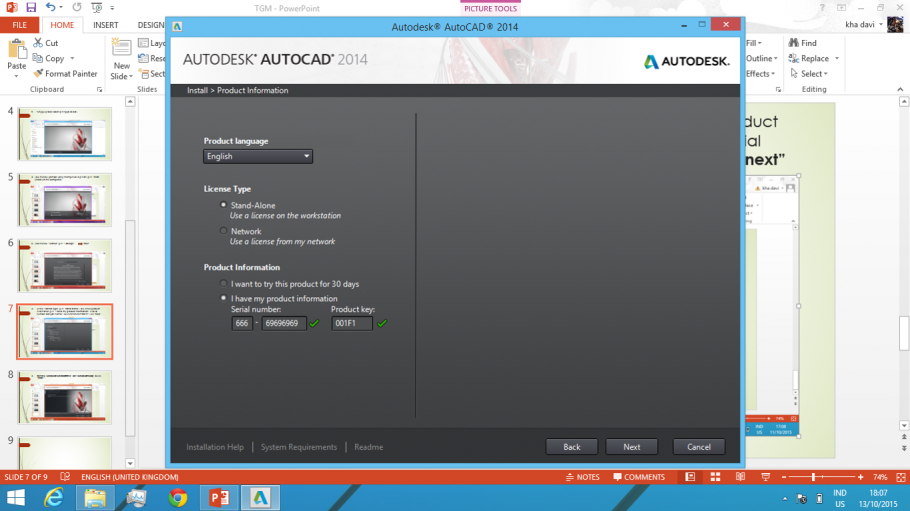Click spell check icon in status bar
The image size is (910, 511).
pos(65,477)
